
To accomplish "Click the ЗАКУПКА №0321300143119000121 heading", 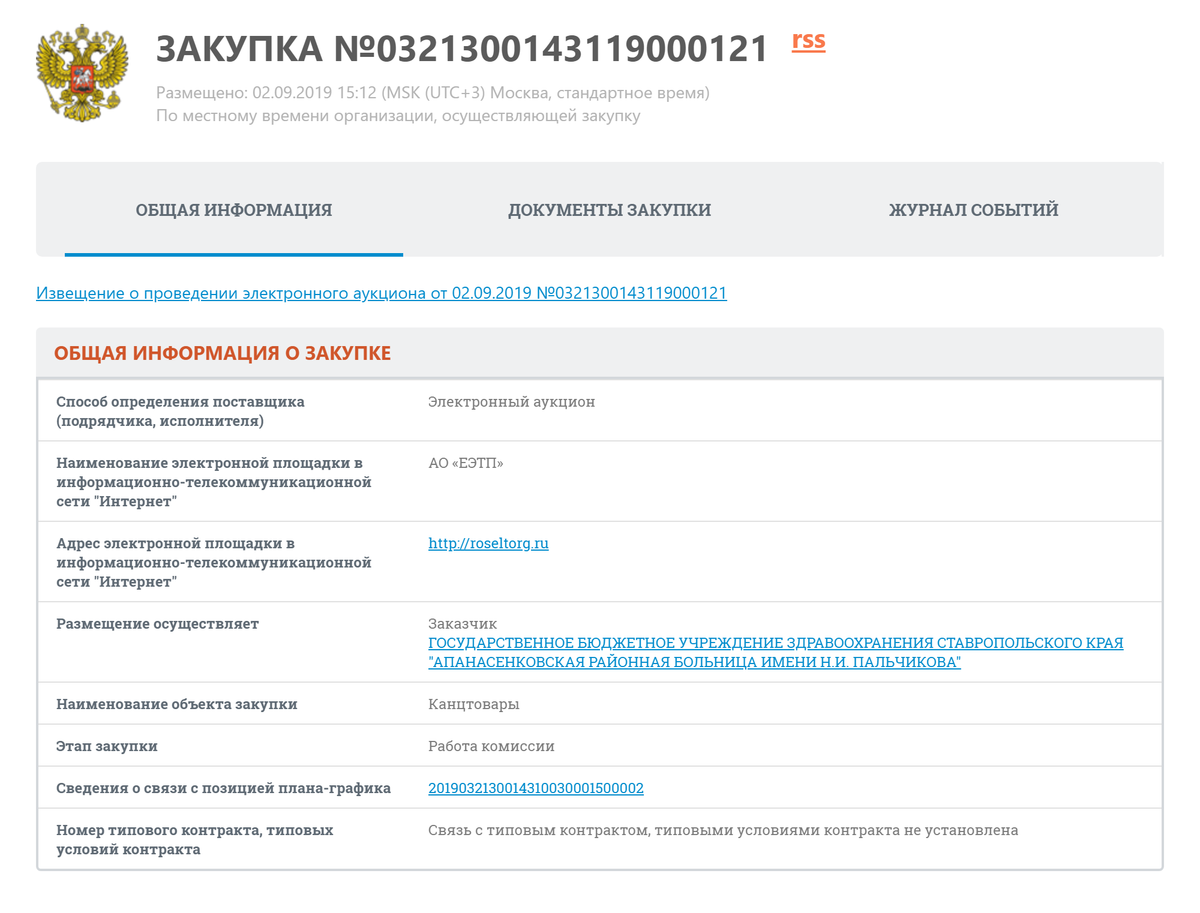I will 462,48.
